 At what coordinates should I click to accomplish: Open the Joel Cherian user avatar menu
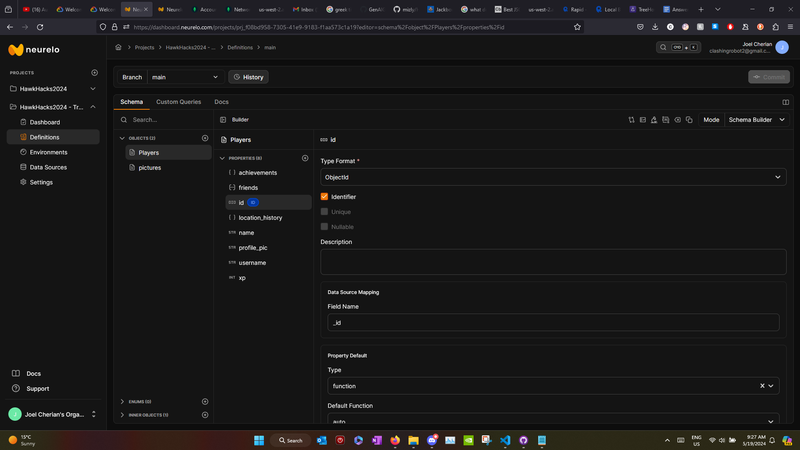click(x=782, y=47)
